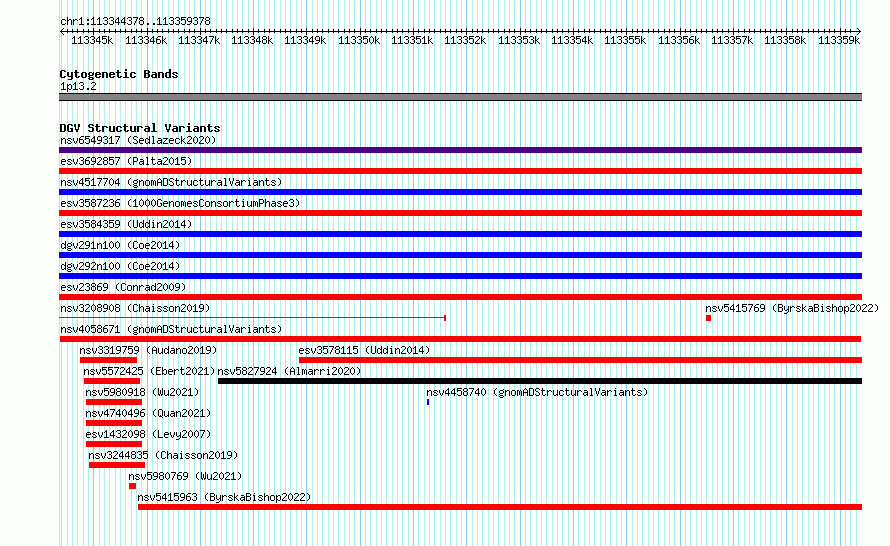This screenshot has width=890, height=546.
Task: Select the red esv3587236 variant bar
Action: click(460, 213)
